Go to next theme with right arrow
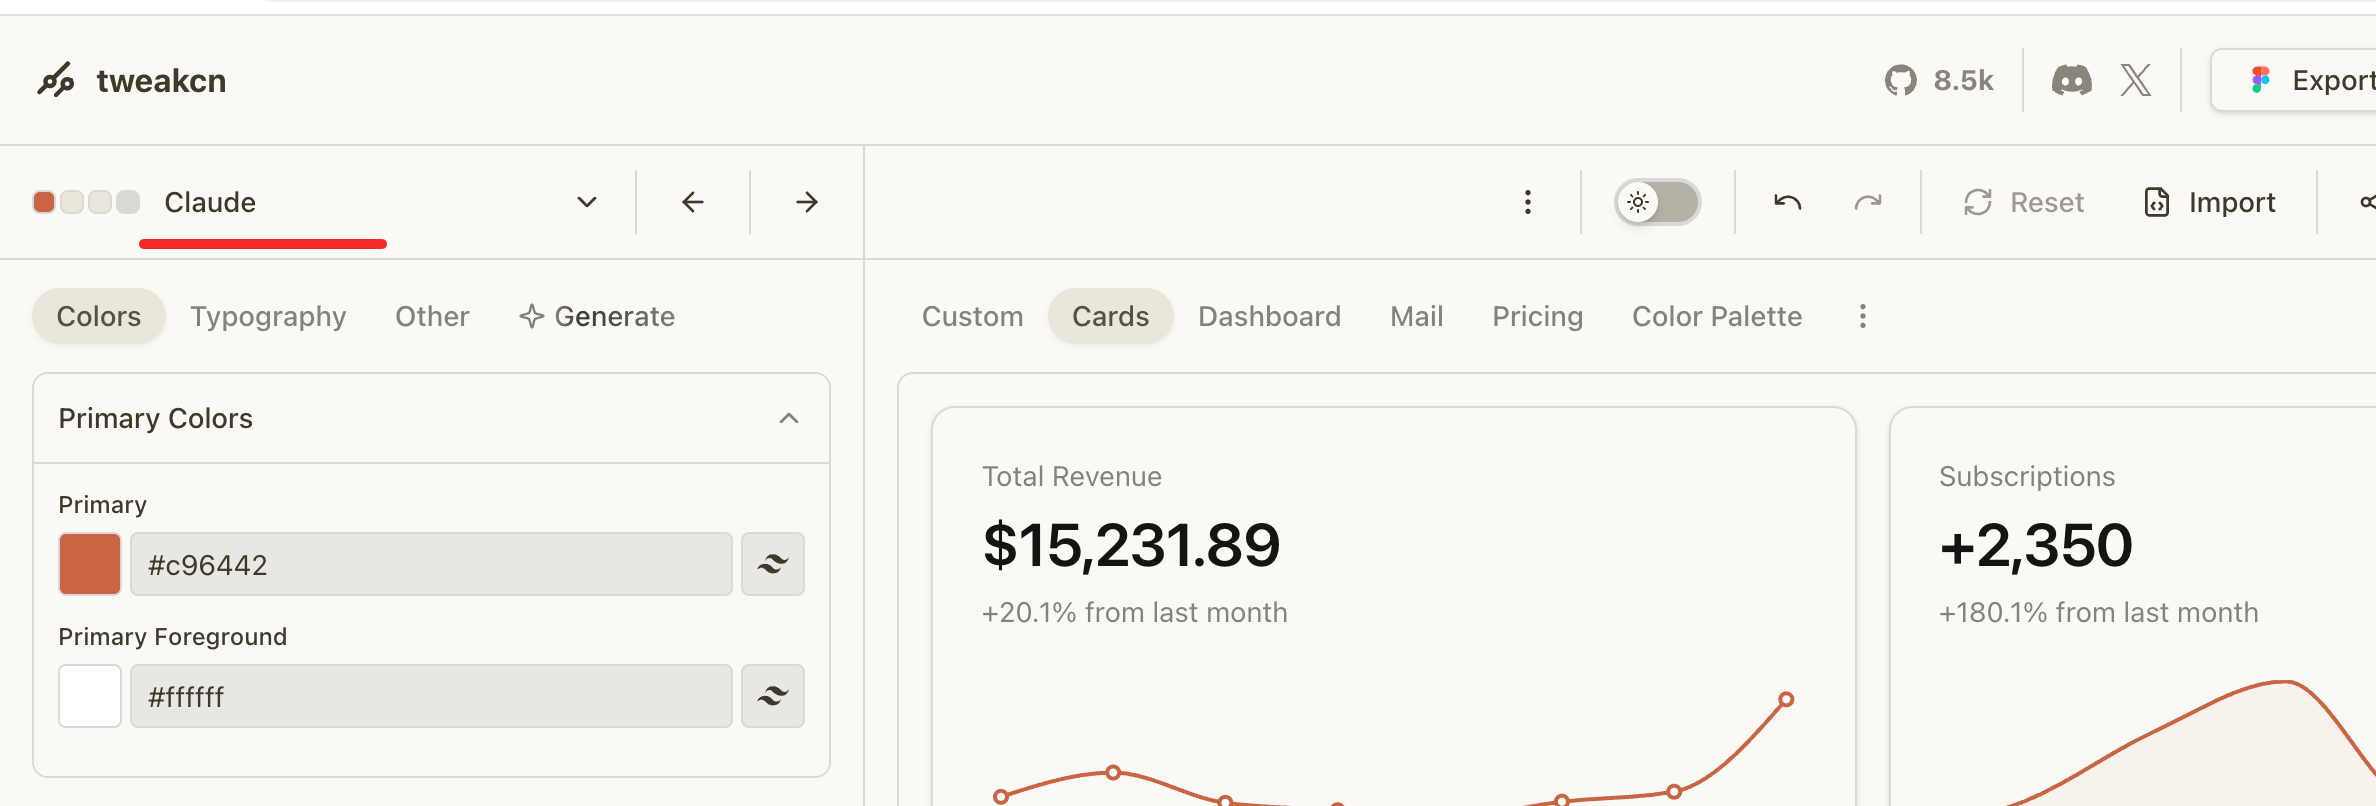The height and width of the screenshot is (806, 2376). (x=807, y=203)
